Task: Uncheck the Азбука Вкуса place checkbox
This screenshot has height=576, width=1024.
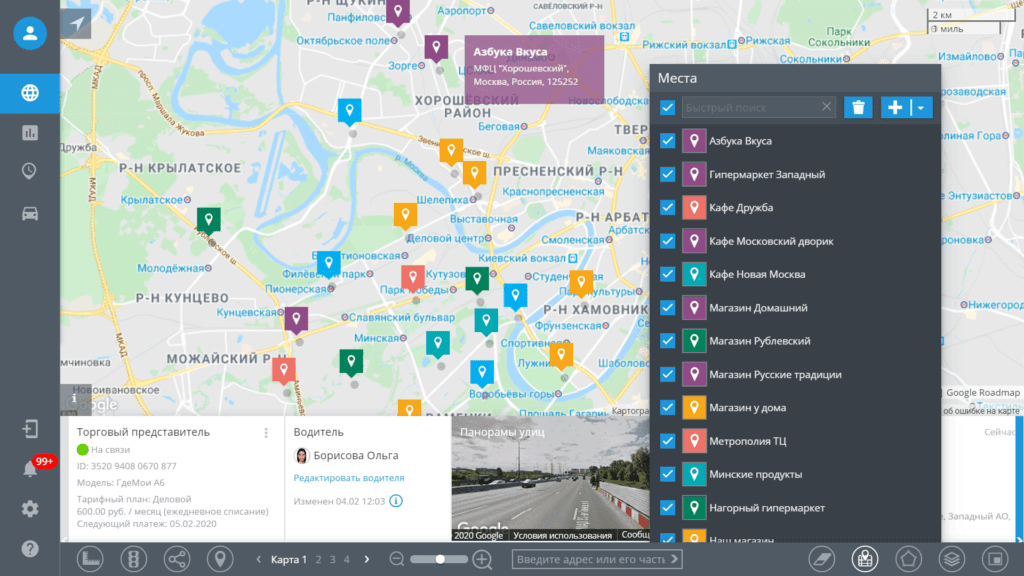Action: 667,140
